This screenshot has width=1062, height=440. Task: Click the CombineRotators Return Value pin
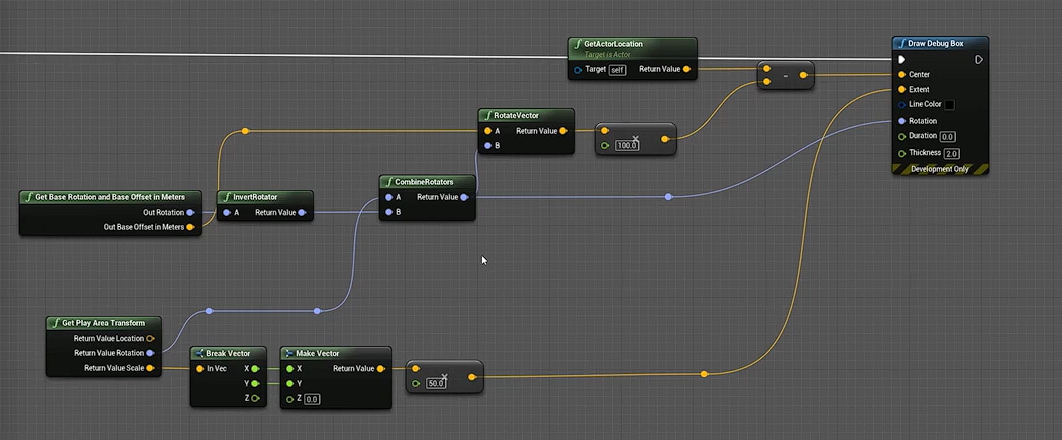(464, 198)
